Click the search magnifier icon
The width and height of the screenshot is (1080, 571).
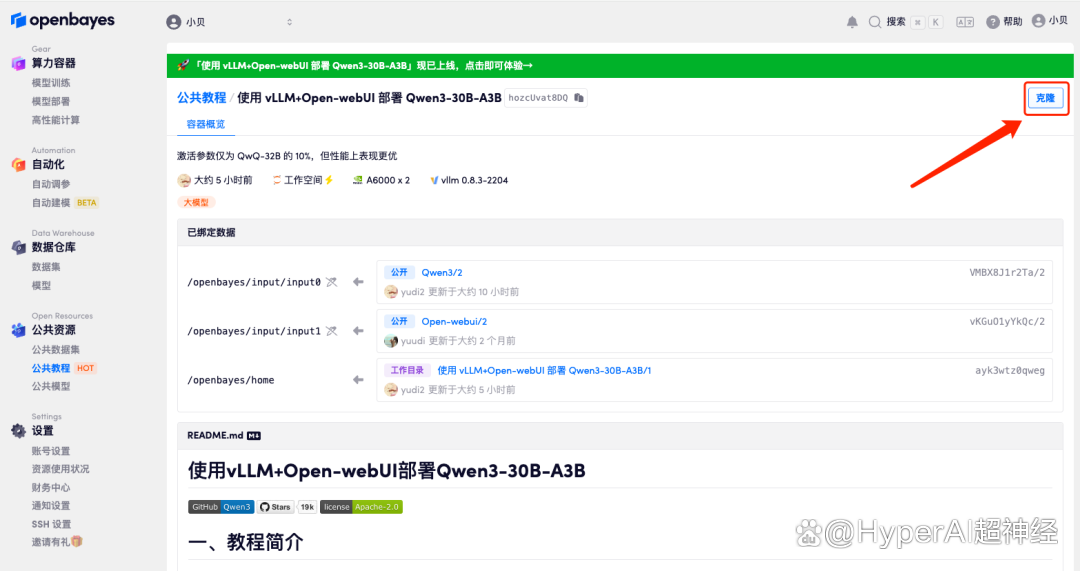click(875, 22)
